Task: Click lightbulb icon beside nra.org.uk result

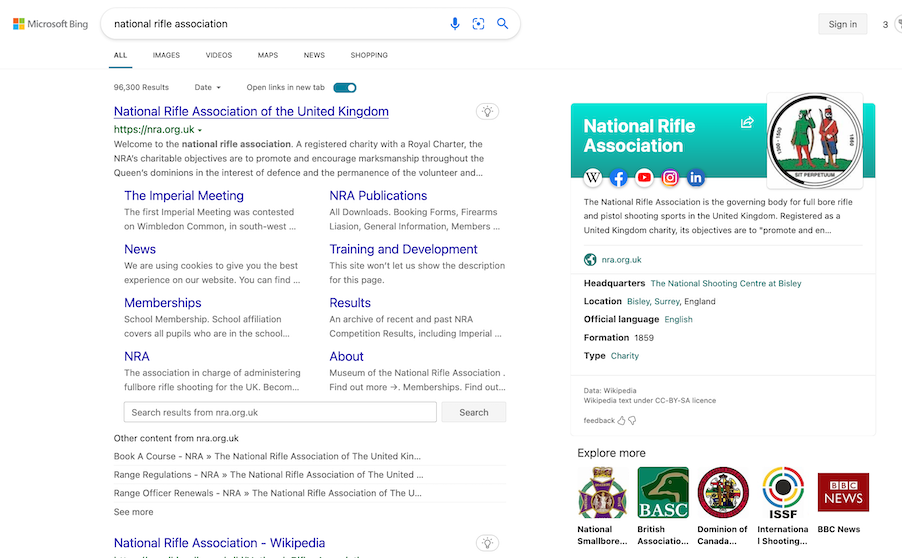Action: click(487, 112)
